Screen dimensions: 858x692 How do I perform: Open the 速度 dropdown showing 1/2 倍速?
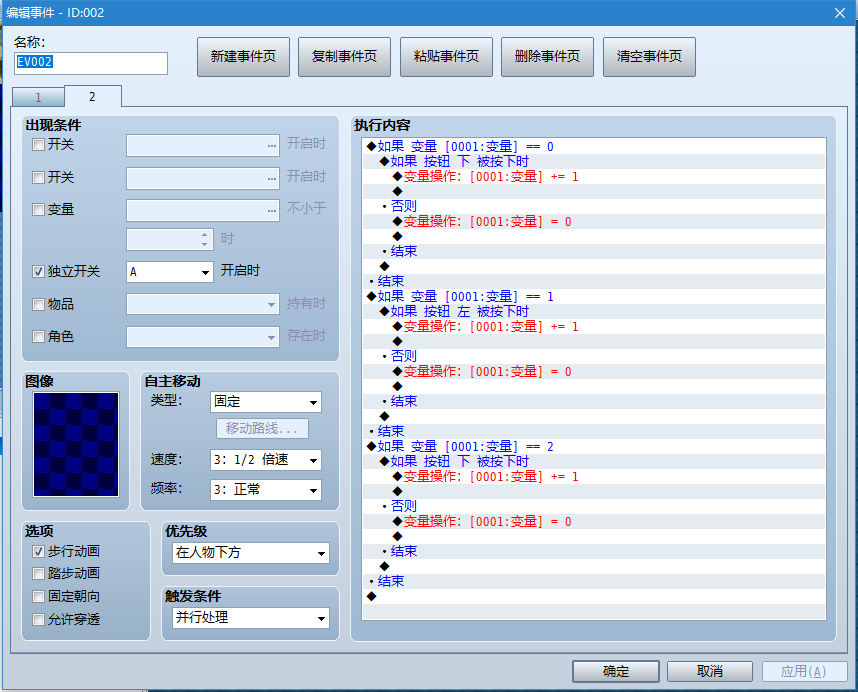click(x=266, y=460)
